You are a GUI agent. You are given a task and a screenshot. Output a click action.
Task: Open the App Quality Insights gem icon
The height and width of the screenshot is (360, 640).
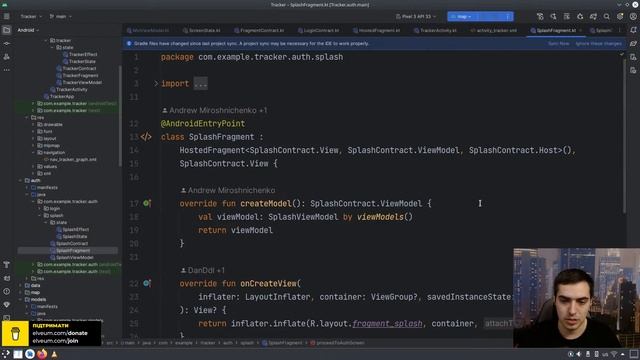pyautogui.click(x=7, y=305)
